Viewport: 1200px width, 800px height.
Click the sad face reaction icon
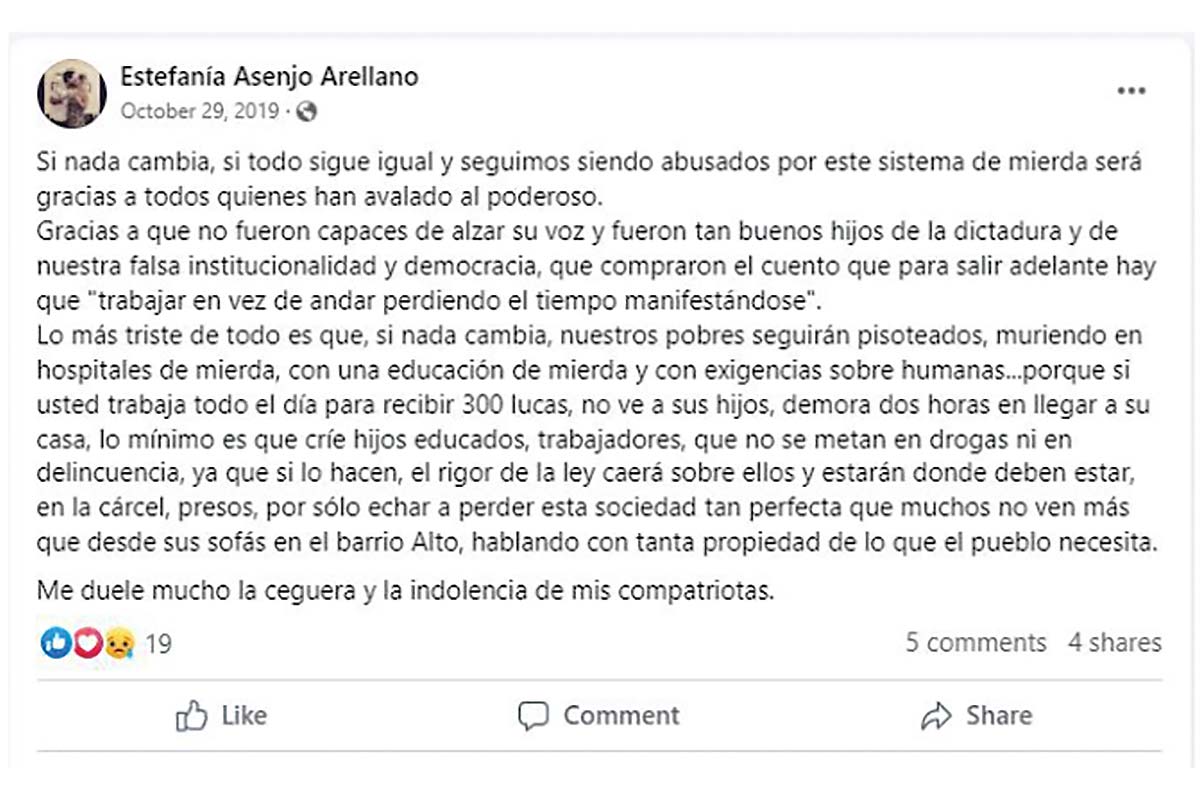[x=120, y=643]
